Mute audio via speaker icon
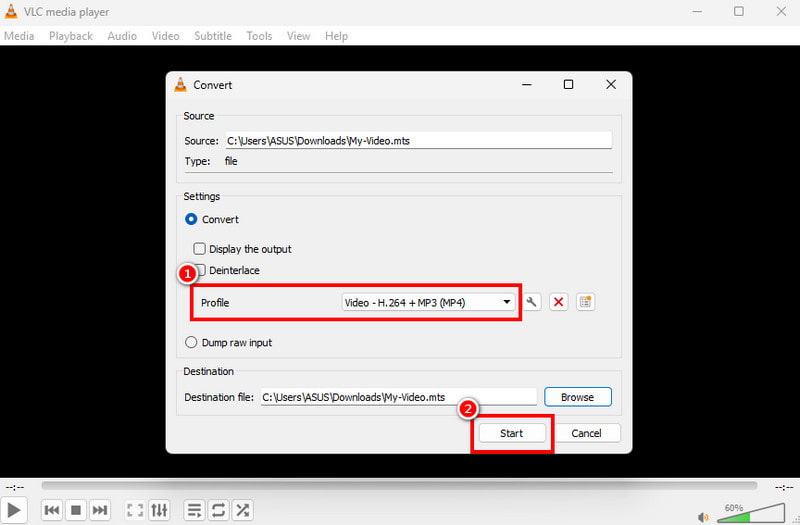This screenshot has height=525, width=800. coord(704,517)
